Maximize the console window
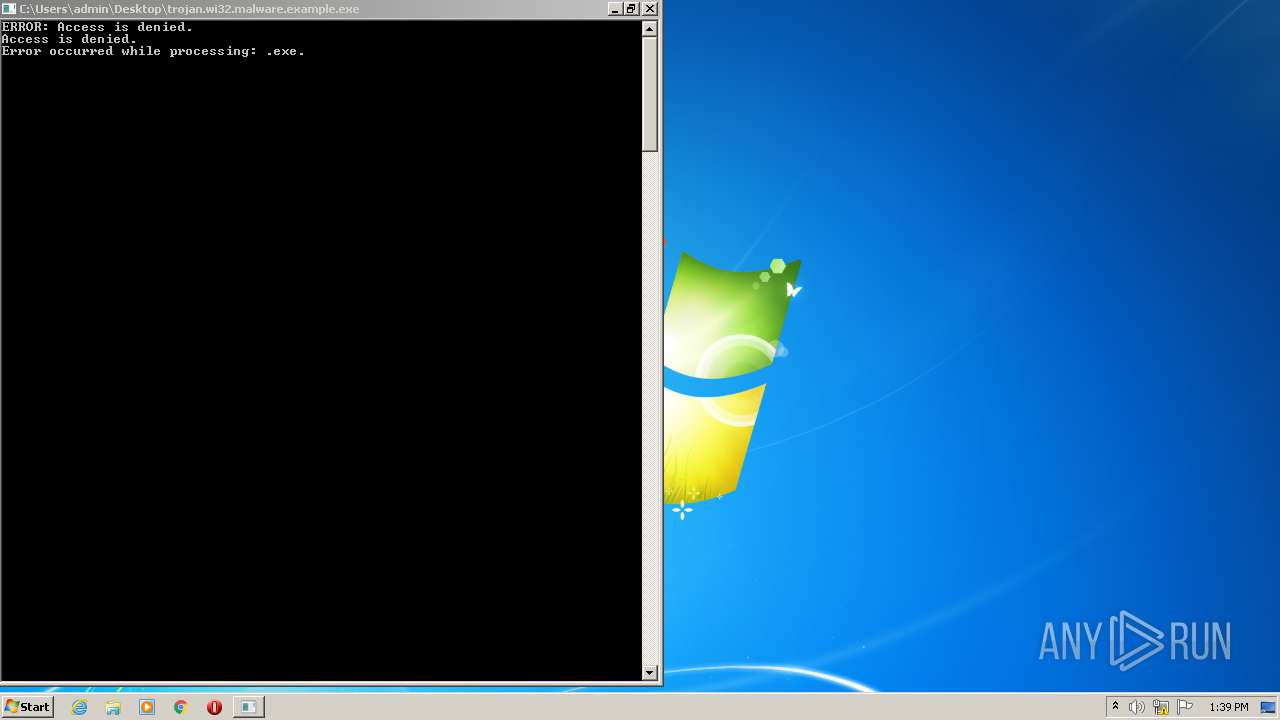This screenshot has width=1280, height=720. [631, 8]
